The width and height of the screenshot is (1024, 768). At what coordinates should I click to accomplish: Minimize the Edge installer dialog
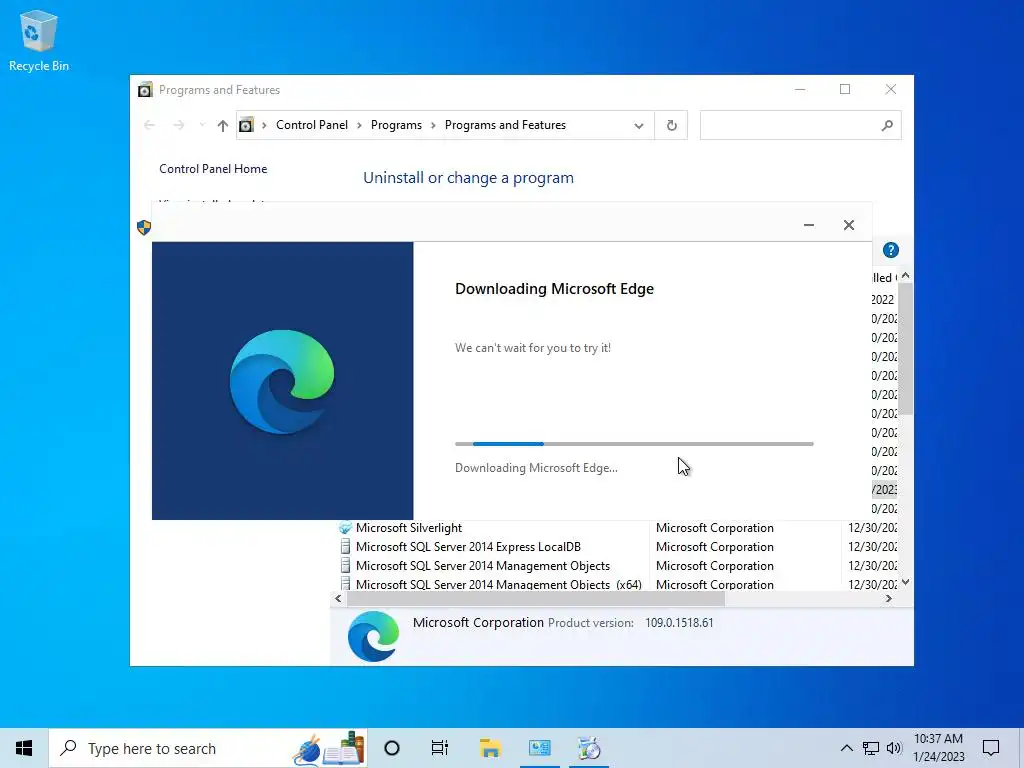pos(808,225)
